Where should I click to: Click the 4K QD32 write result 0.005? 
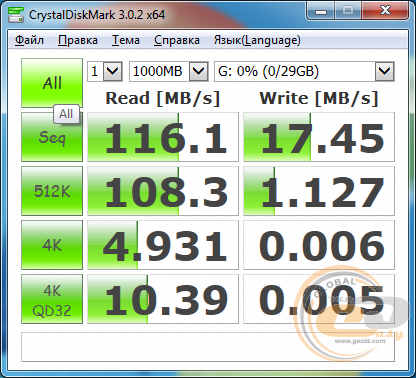point(319,299)
